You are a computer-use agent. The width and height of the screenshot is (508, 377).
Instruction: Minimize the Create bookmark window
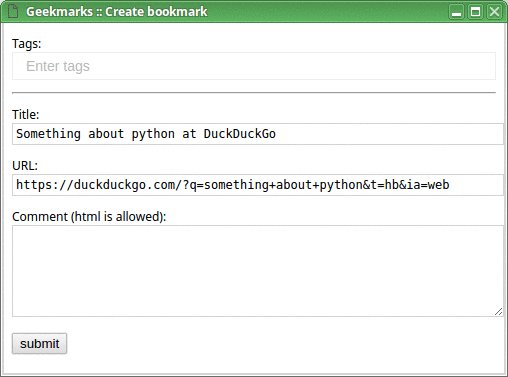point(456,12)
